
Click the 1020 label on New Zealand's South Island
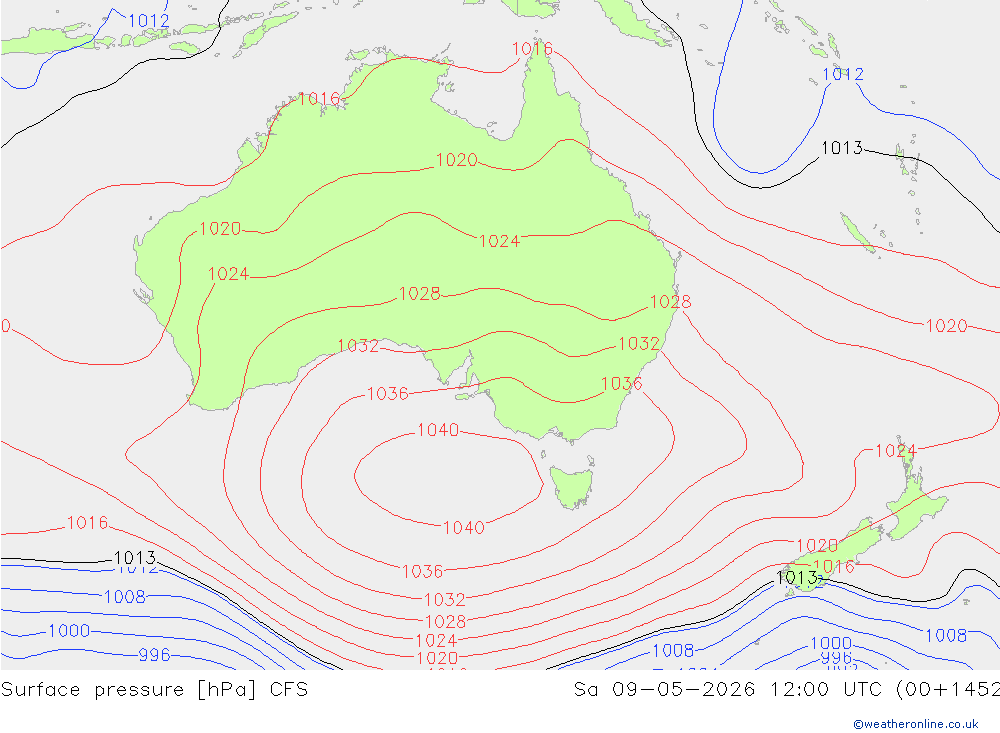coord(817,545)
